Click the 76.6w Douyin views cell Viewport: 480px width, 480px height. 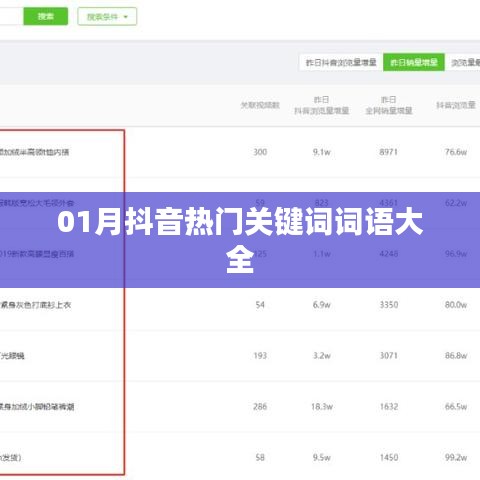coord(456,152)
